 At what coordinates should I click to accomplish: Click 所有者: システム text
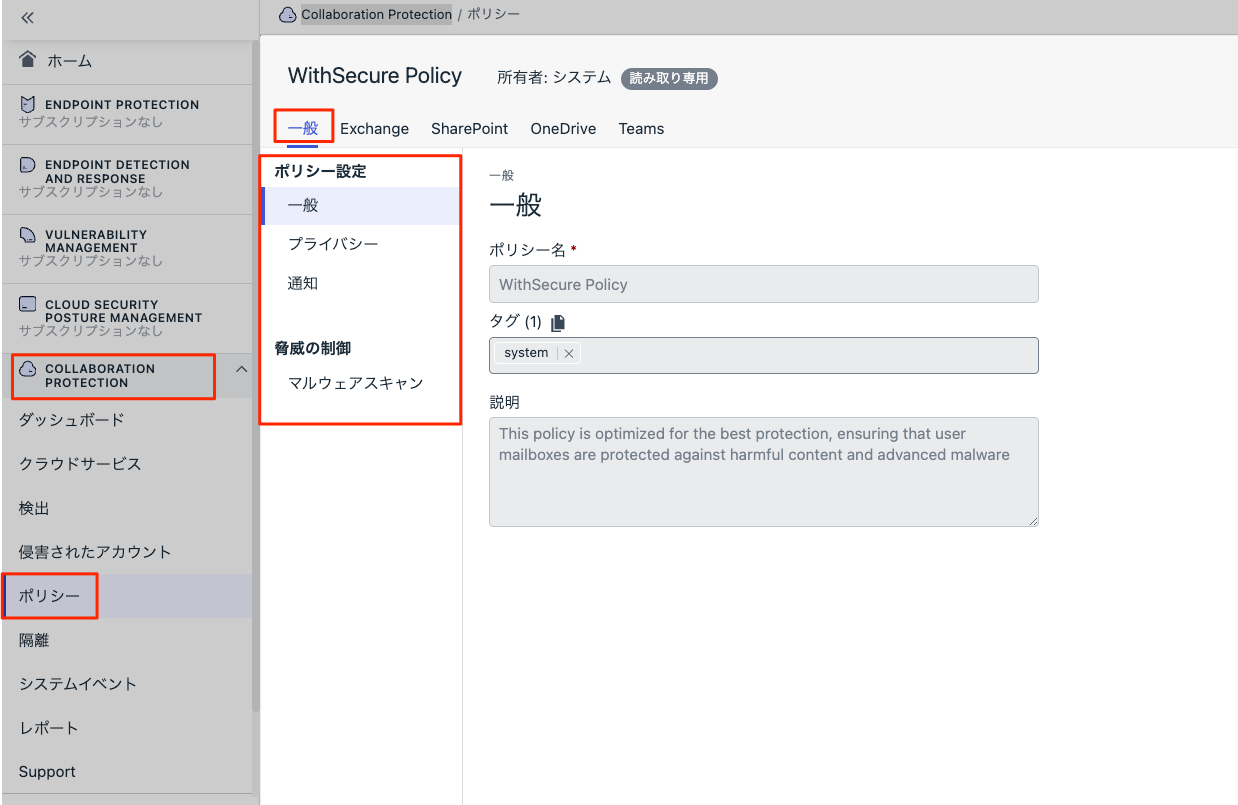click(554, 77)
